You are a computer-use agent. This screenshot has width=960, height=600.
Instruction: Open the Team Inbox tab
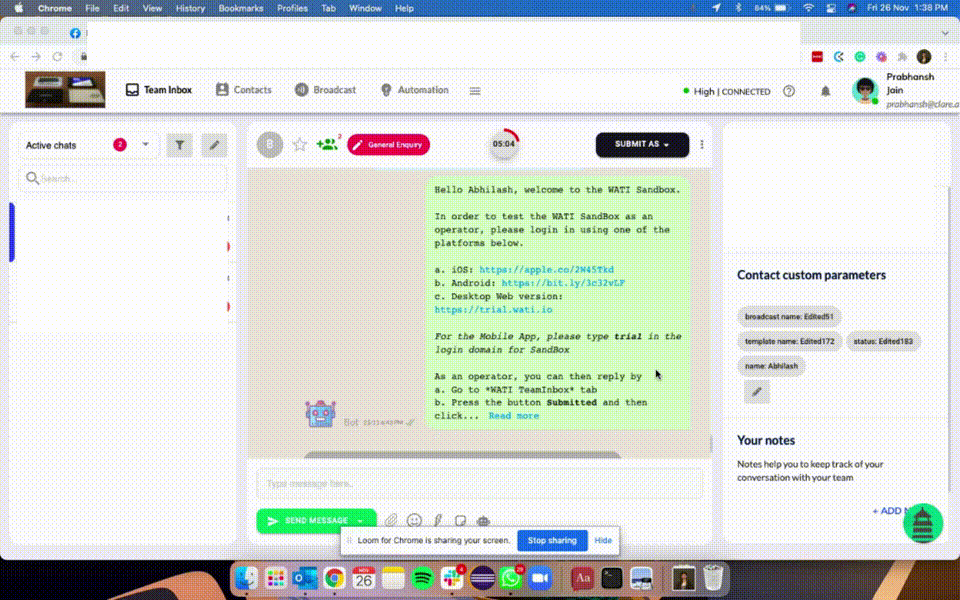coord(159,90)
